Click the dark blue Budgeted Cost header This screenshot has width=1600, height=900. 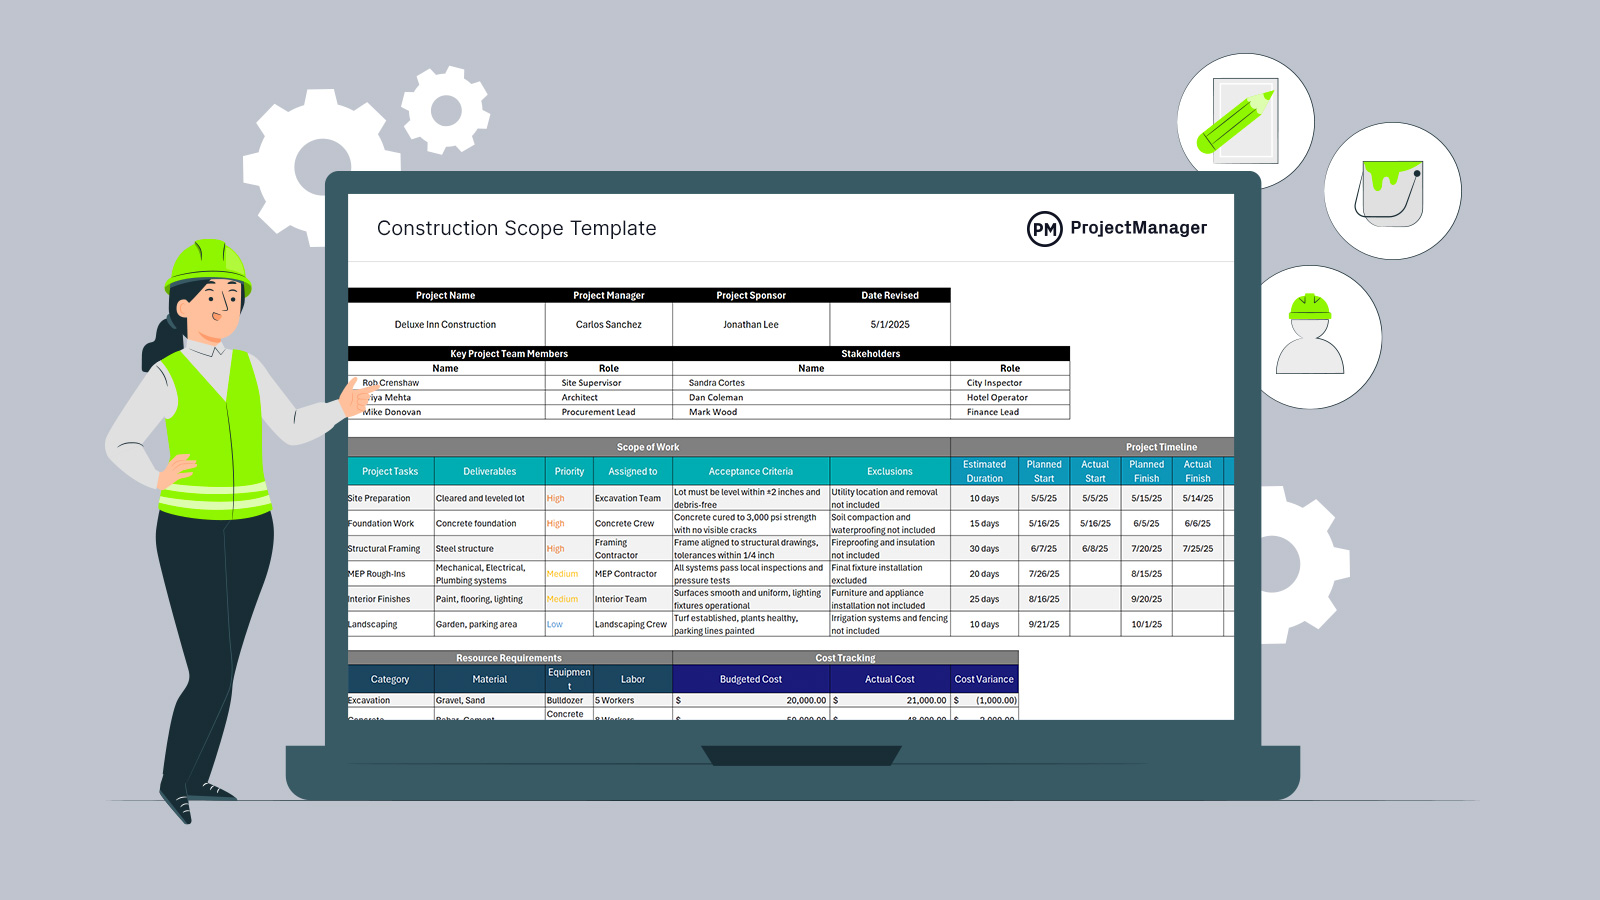click(x=750, y=680)
